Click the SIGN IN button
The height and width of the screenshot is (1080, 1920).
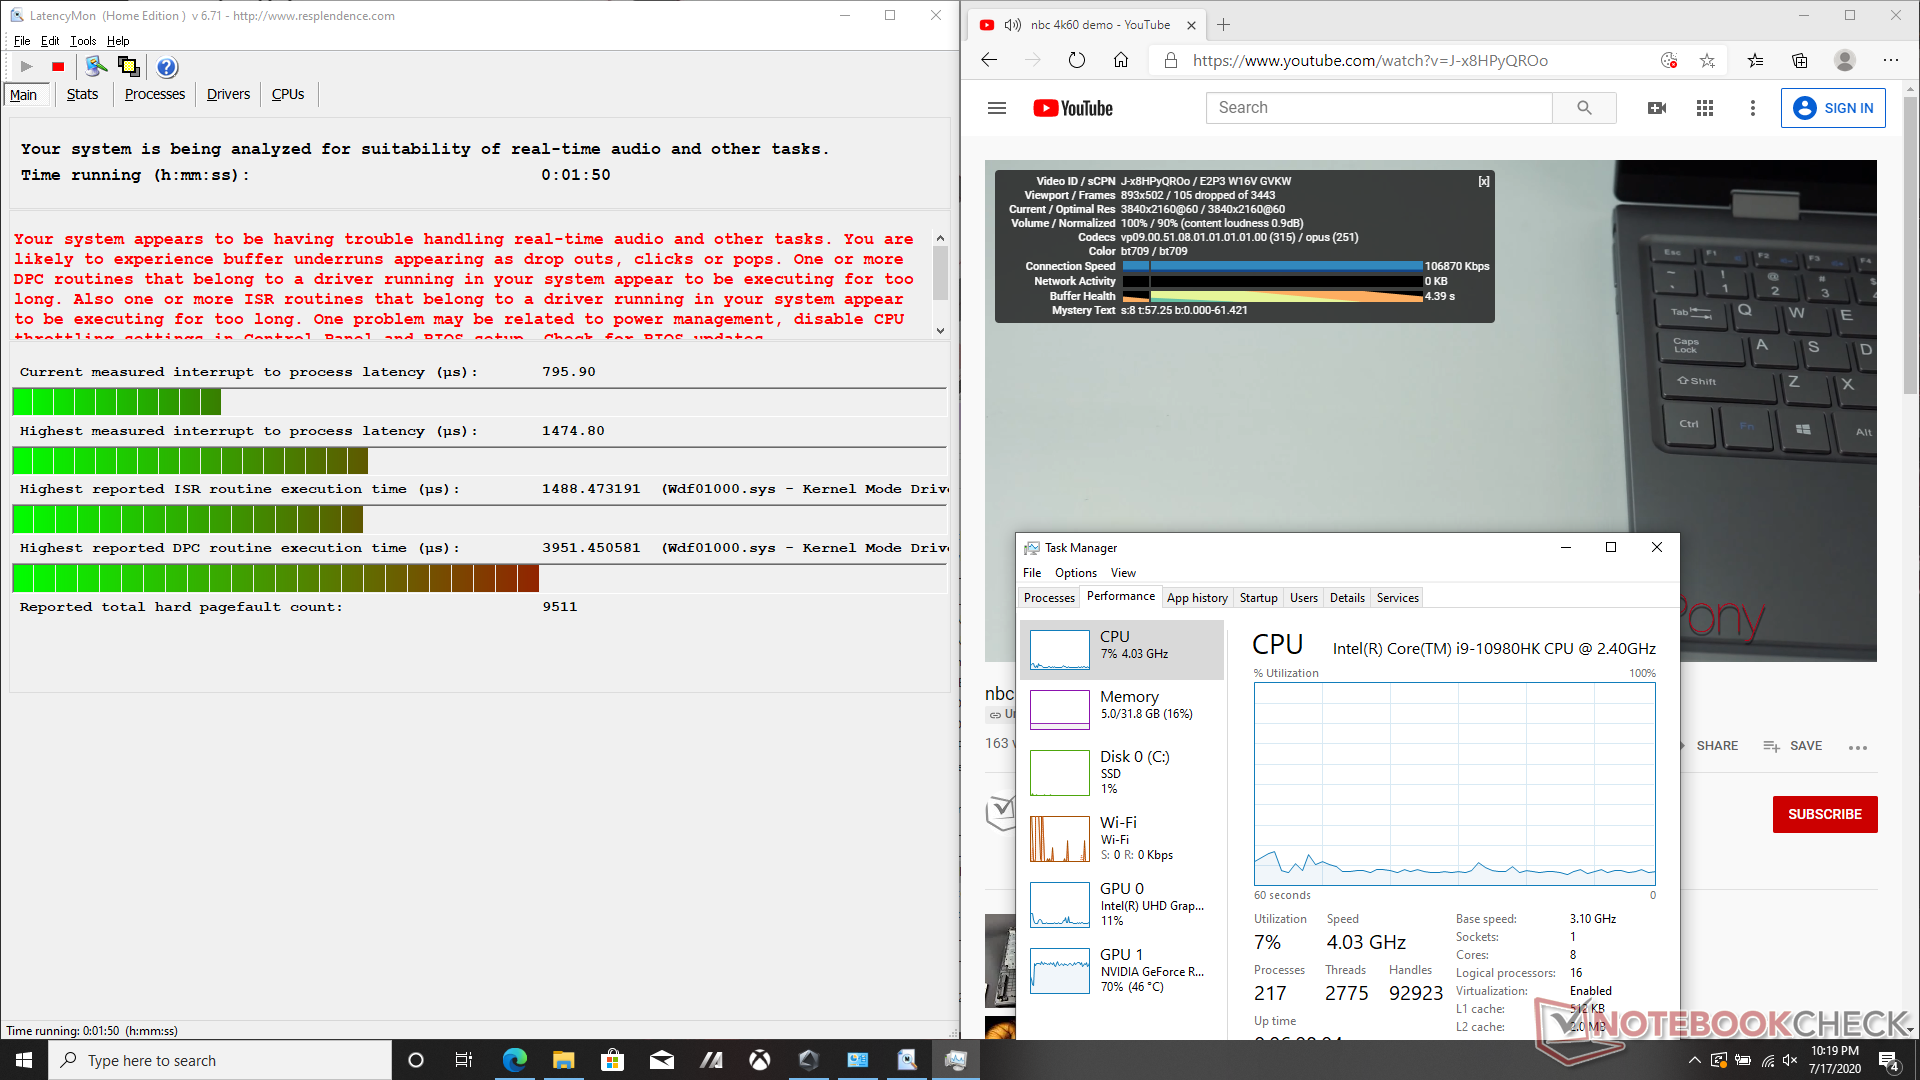tap(1833, 108)
